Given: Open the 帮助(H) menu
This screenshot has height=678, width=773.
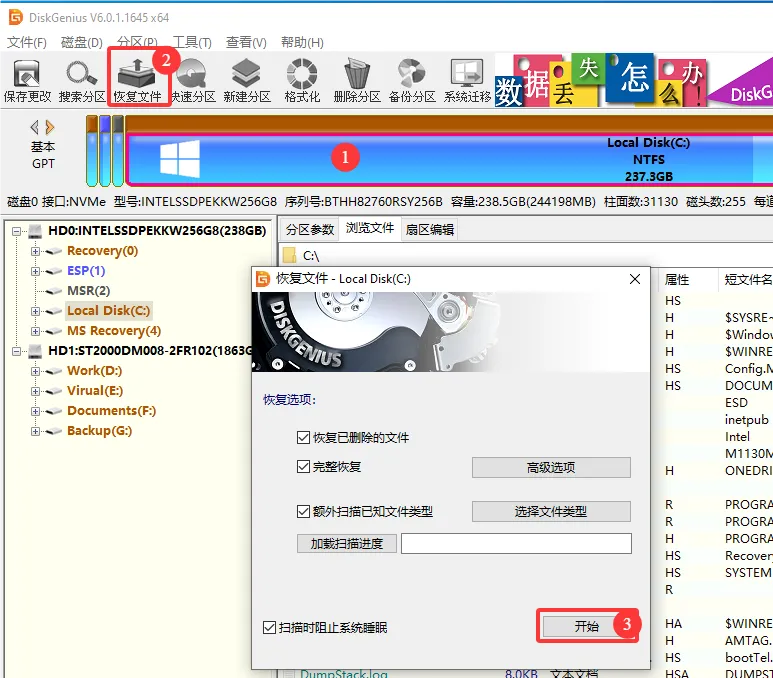Looking at the screenshot, I should [302, 42].
